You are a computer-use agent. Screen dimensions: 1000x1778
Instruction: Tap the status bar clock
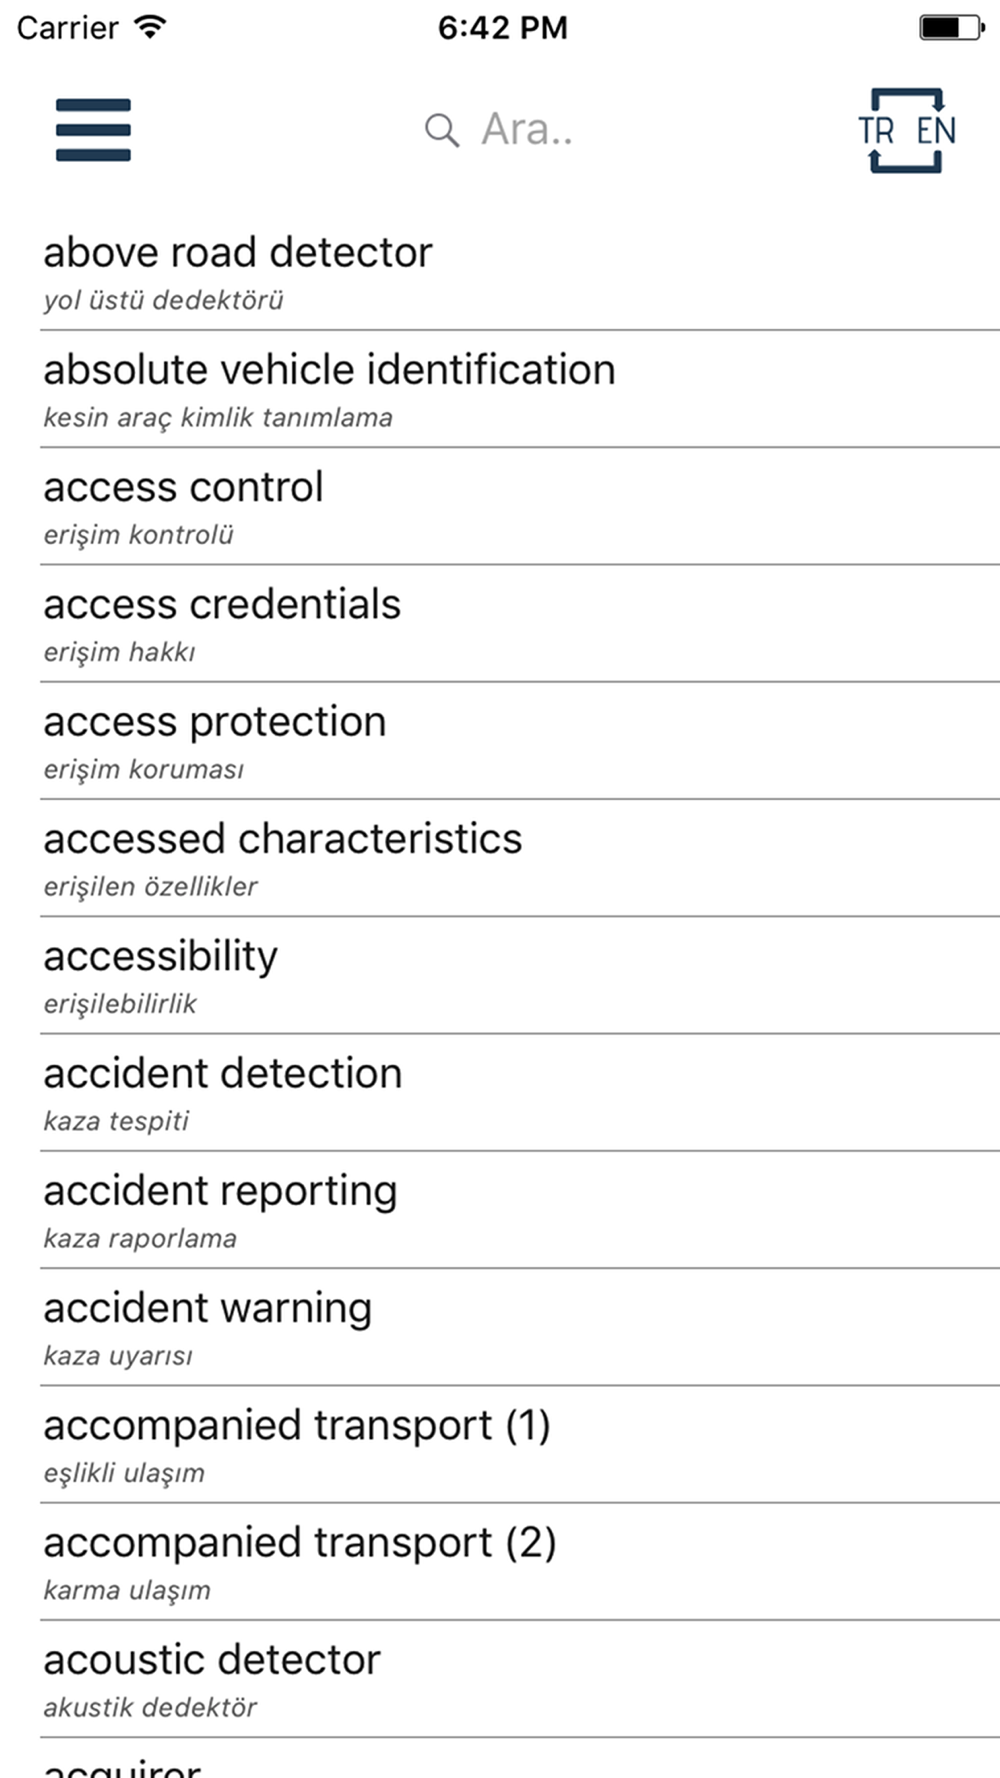click(502, 27)
